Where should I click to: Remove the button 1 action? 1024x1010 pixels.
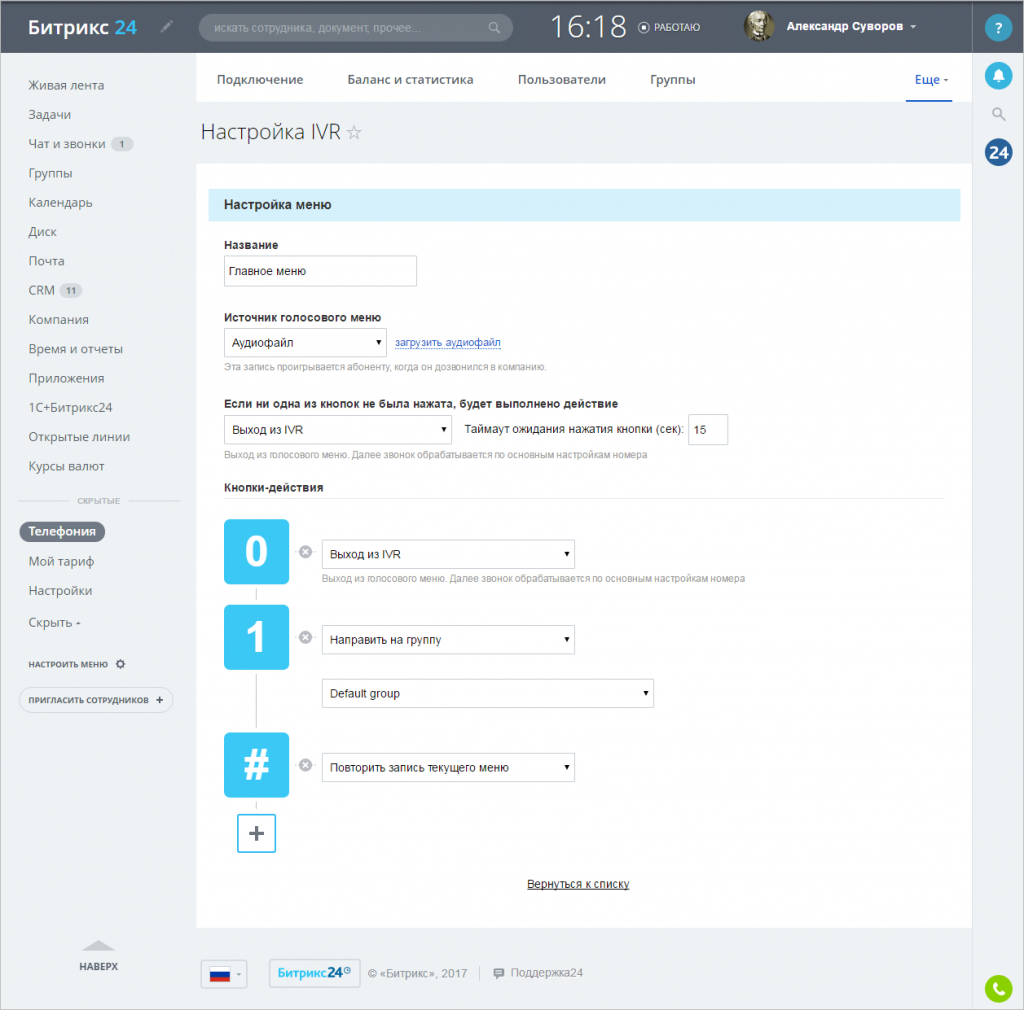[305, 637]
